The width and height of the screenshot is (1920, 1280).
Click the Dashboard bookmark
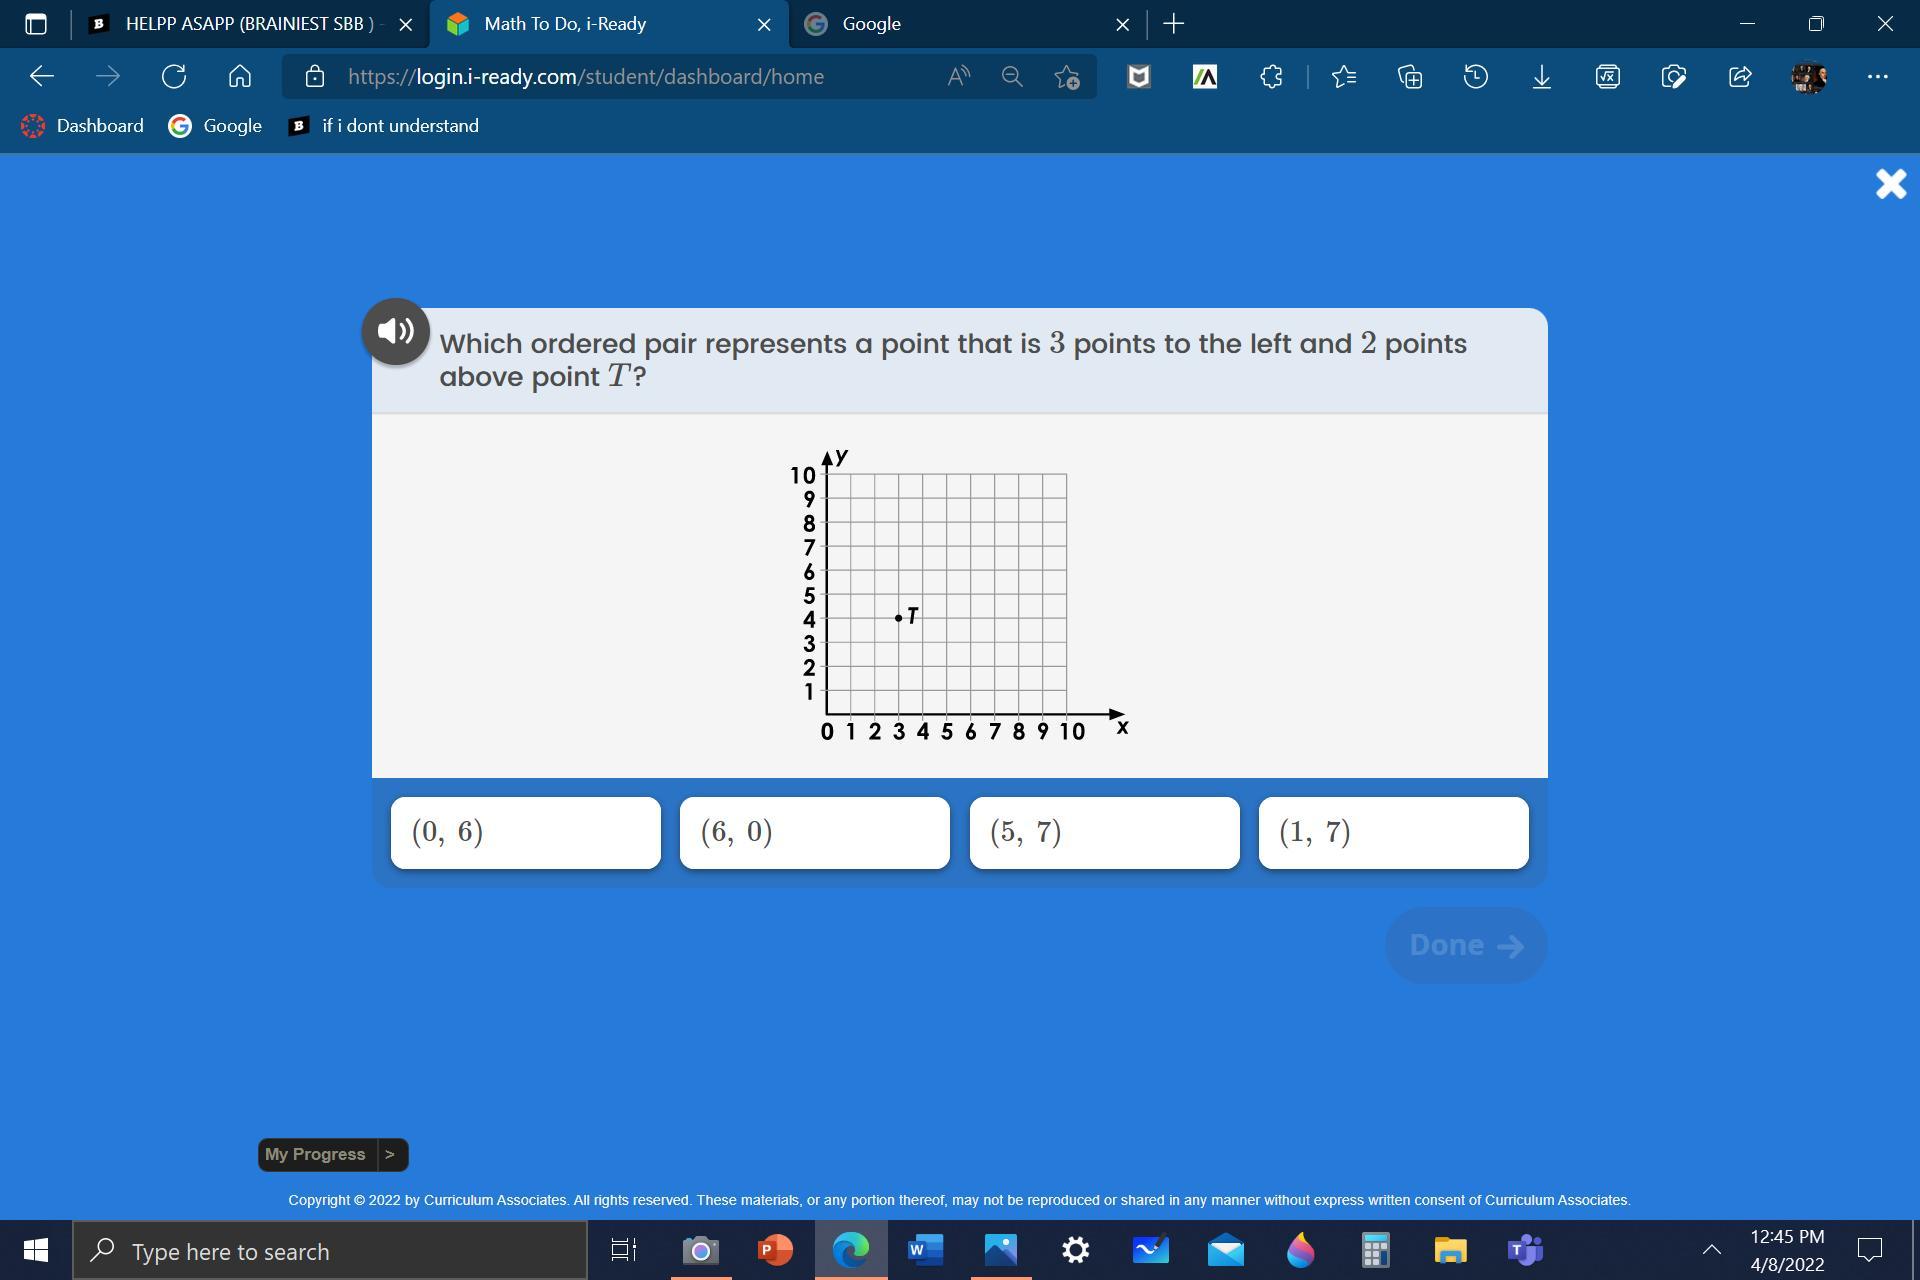coord(83,126)
